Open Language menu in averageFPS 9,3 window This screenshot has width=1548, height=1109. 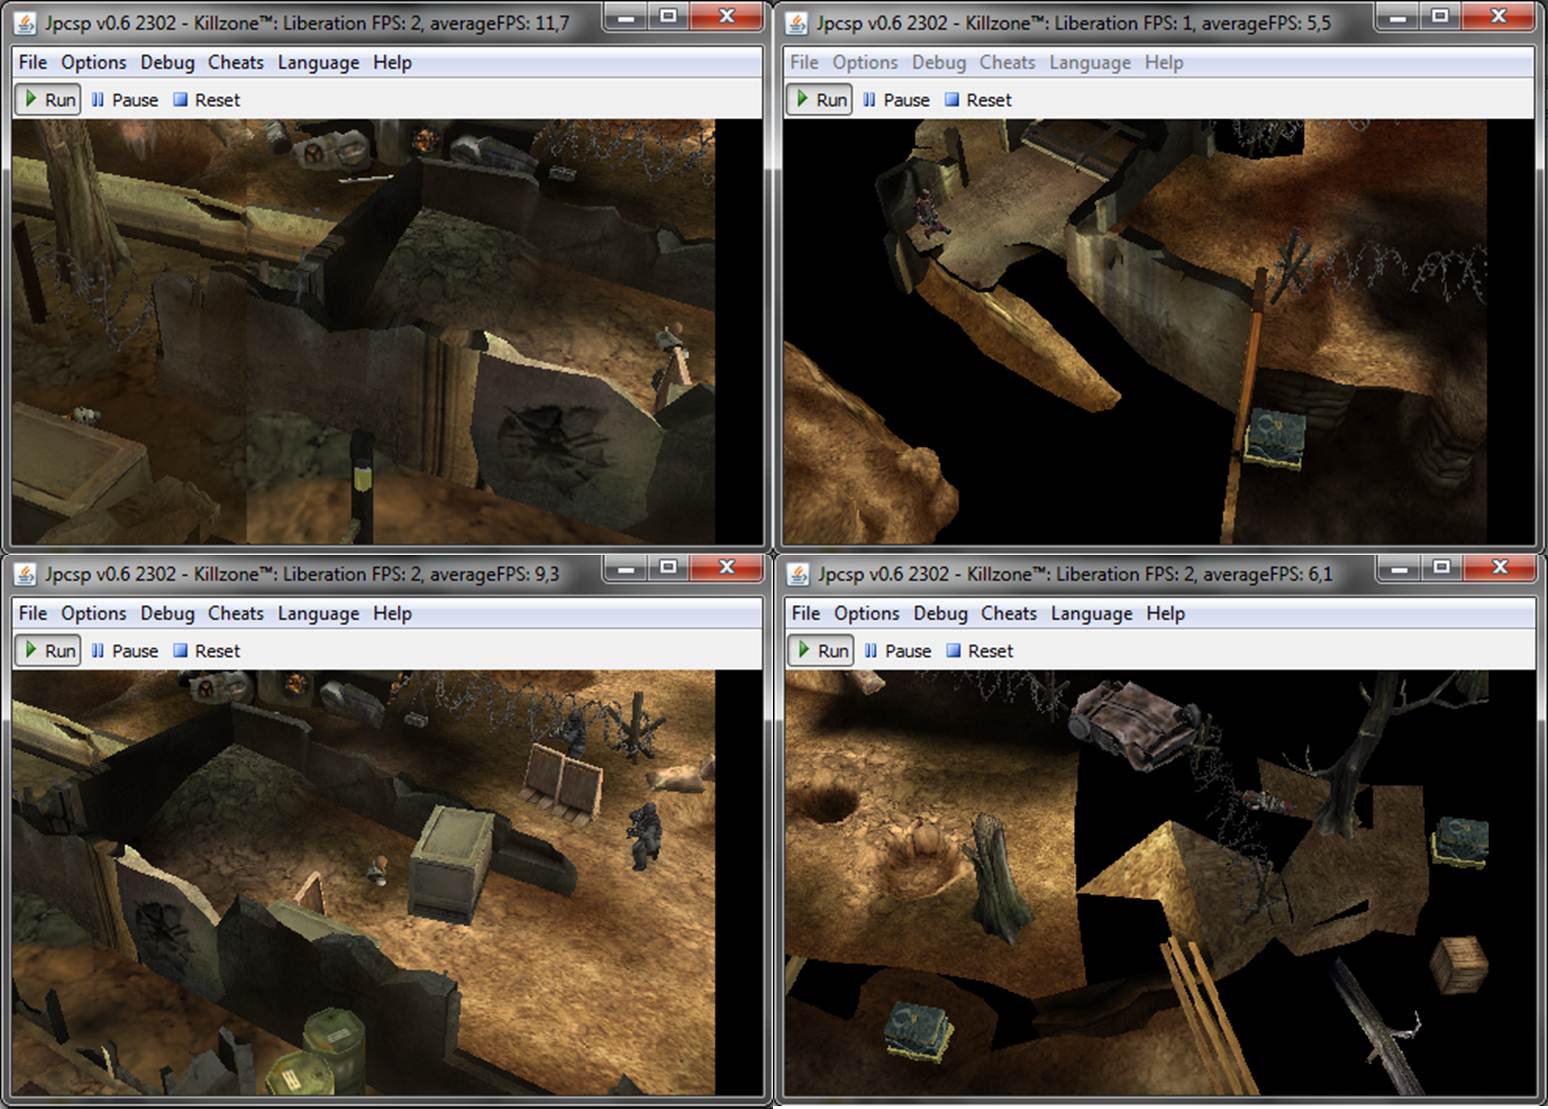[x=318, y=613]
